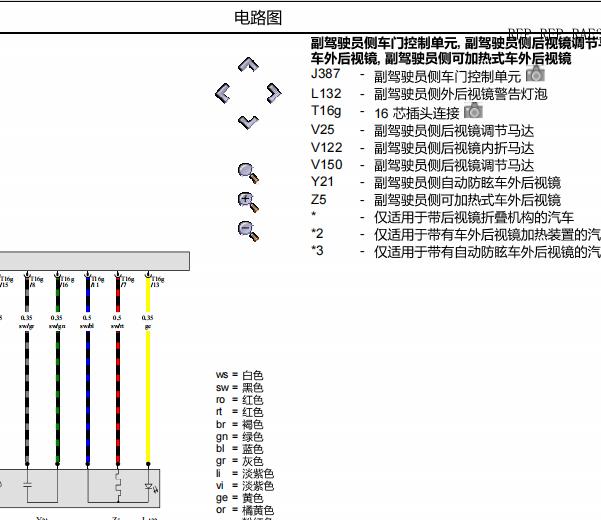Click the or = 橘黄色 color legend entry
The height and width of the screenshot is (520, 601).
[x=245, y=510]
